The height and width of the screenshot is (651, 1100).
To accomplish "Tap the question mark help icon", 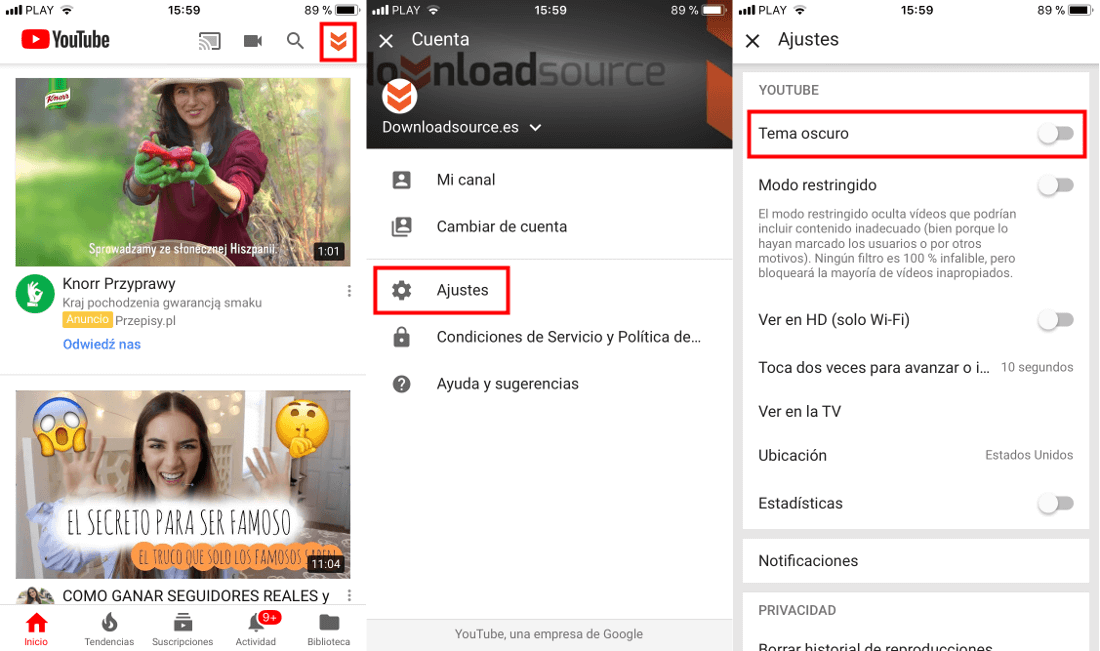I will pyautogui.click(x=401, y=384).
